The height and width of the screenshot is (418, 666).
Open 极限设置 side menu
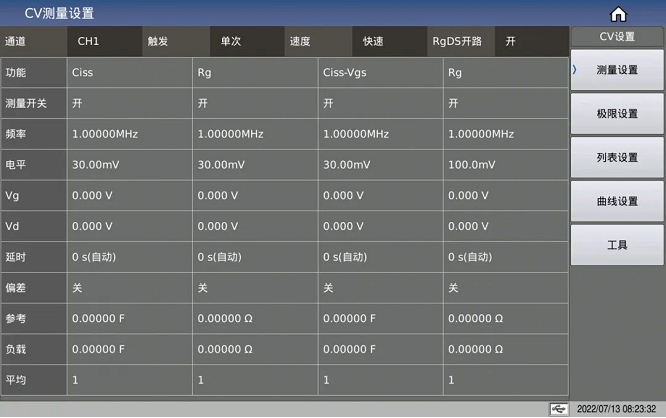pyautogui.click(x=617, y=113)
